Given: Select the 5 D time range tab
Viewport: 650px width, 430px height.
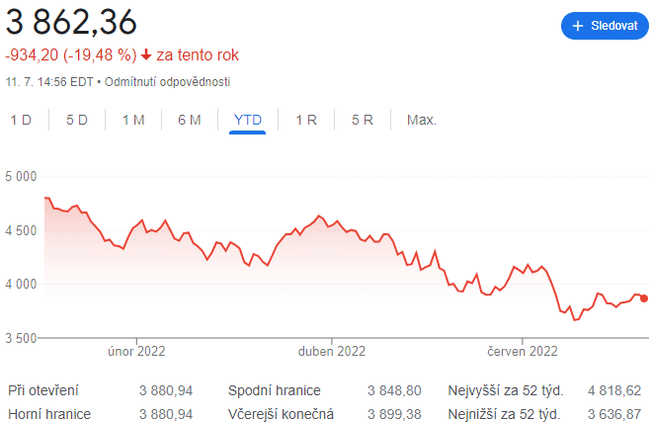Looking at the screenshot, I should coord(77,120).
